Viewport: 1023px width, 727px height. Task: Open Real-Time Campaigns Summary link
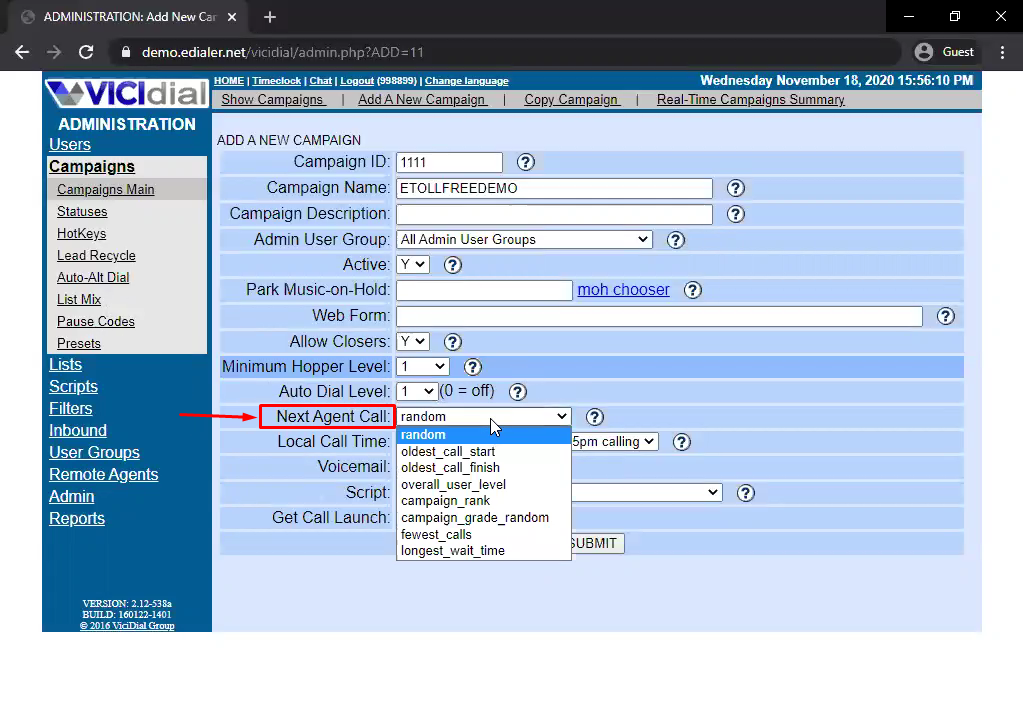[x=750, y=100]
